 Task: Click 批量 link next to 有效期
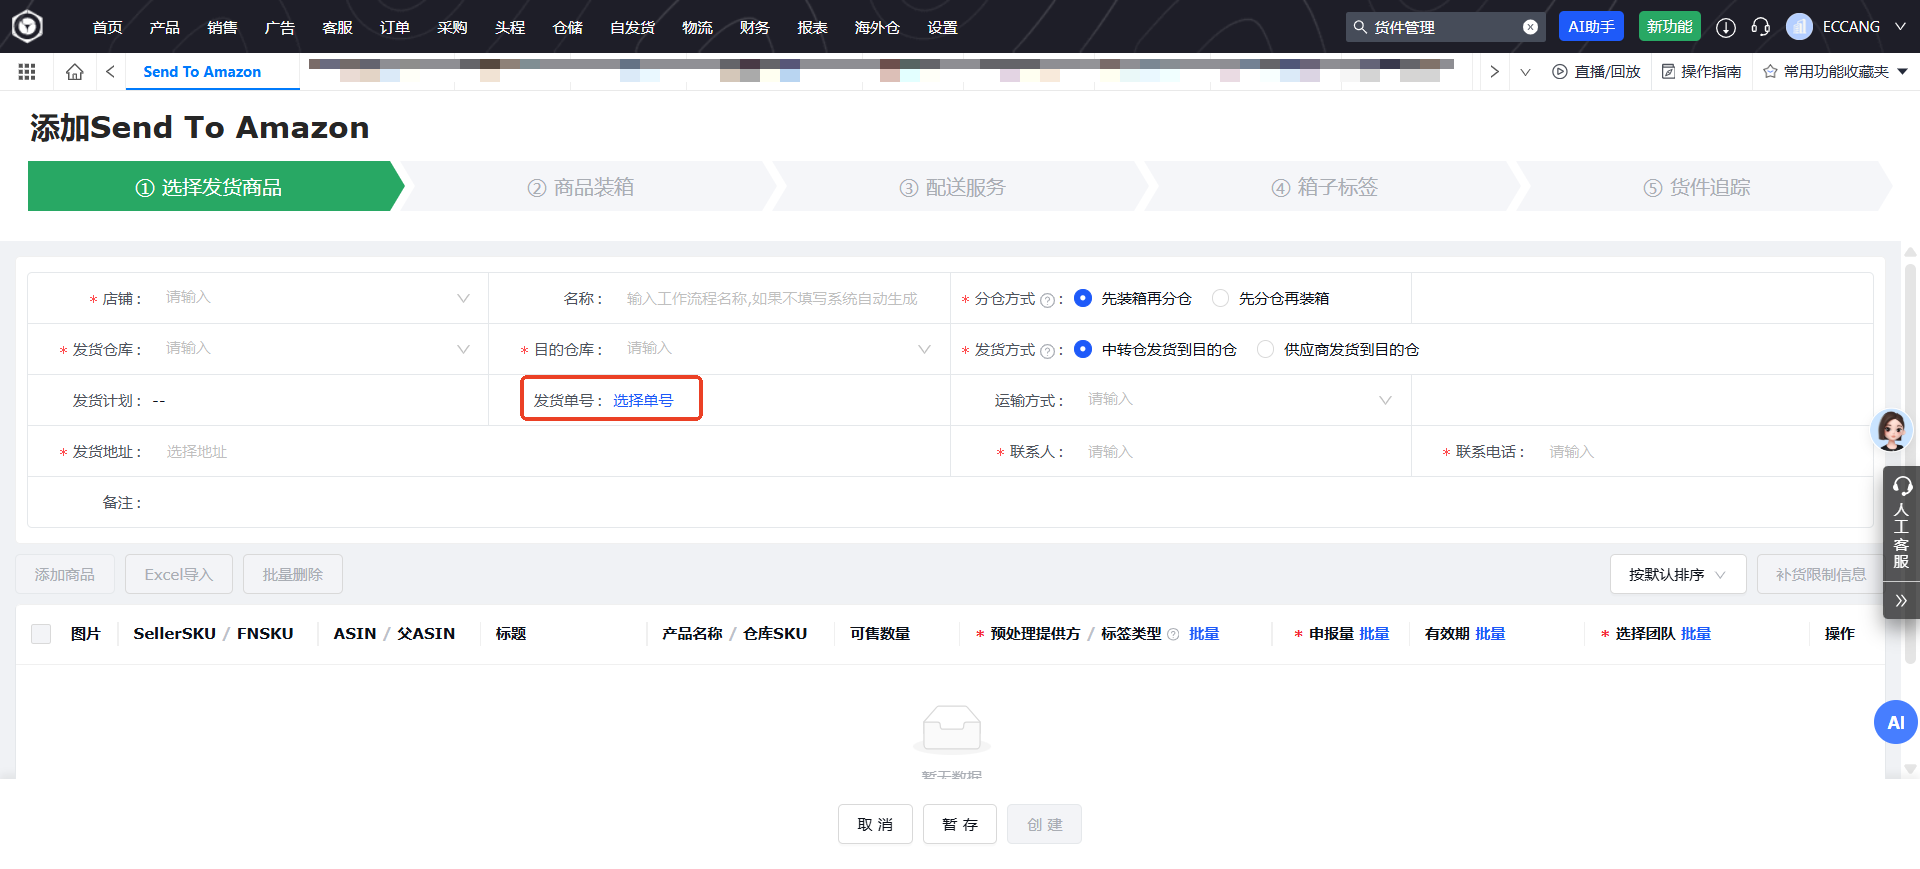[1490, 634]
